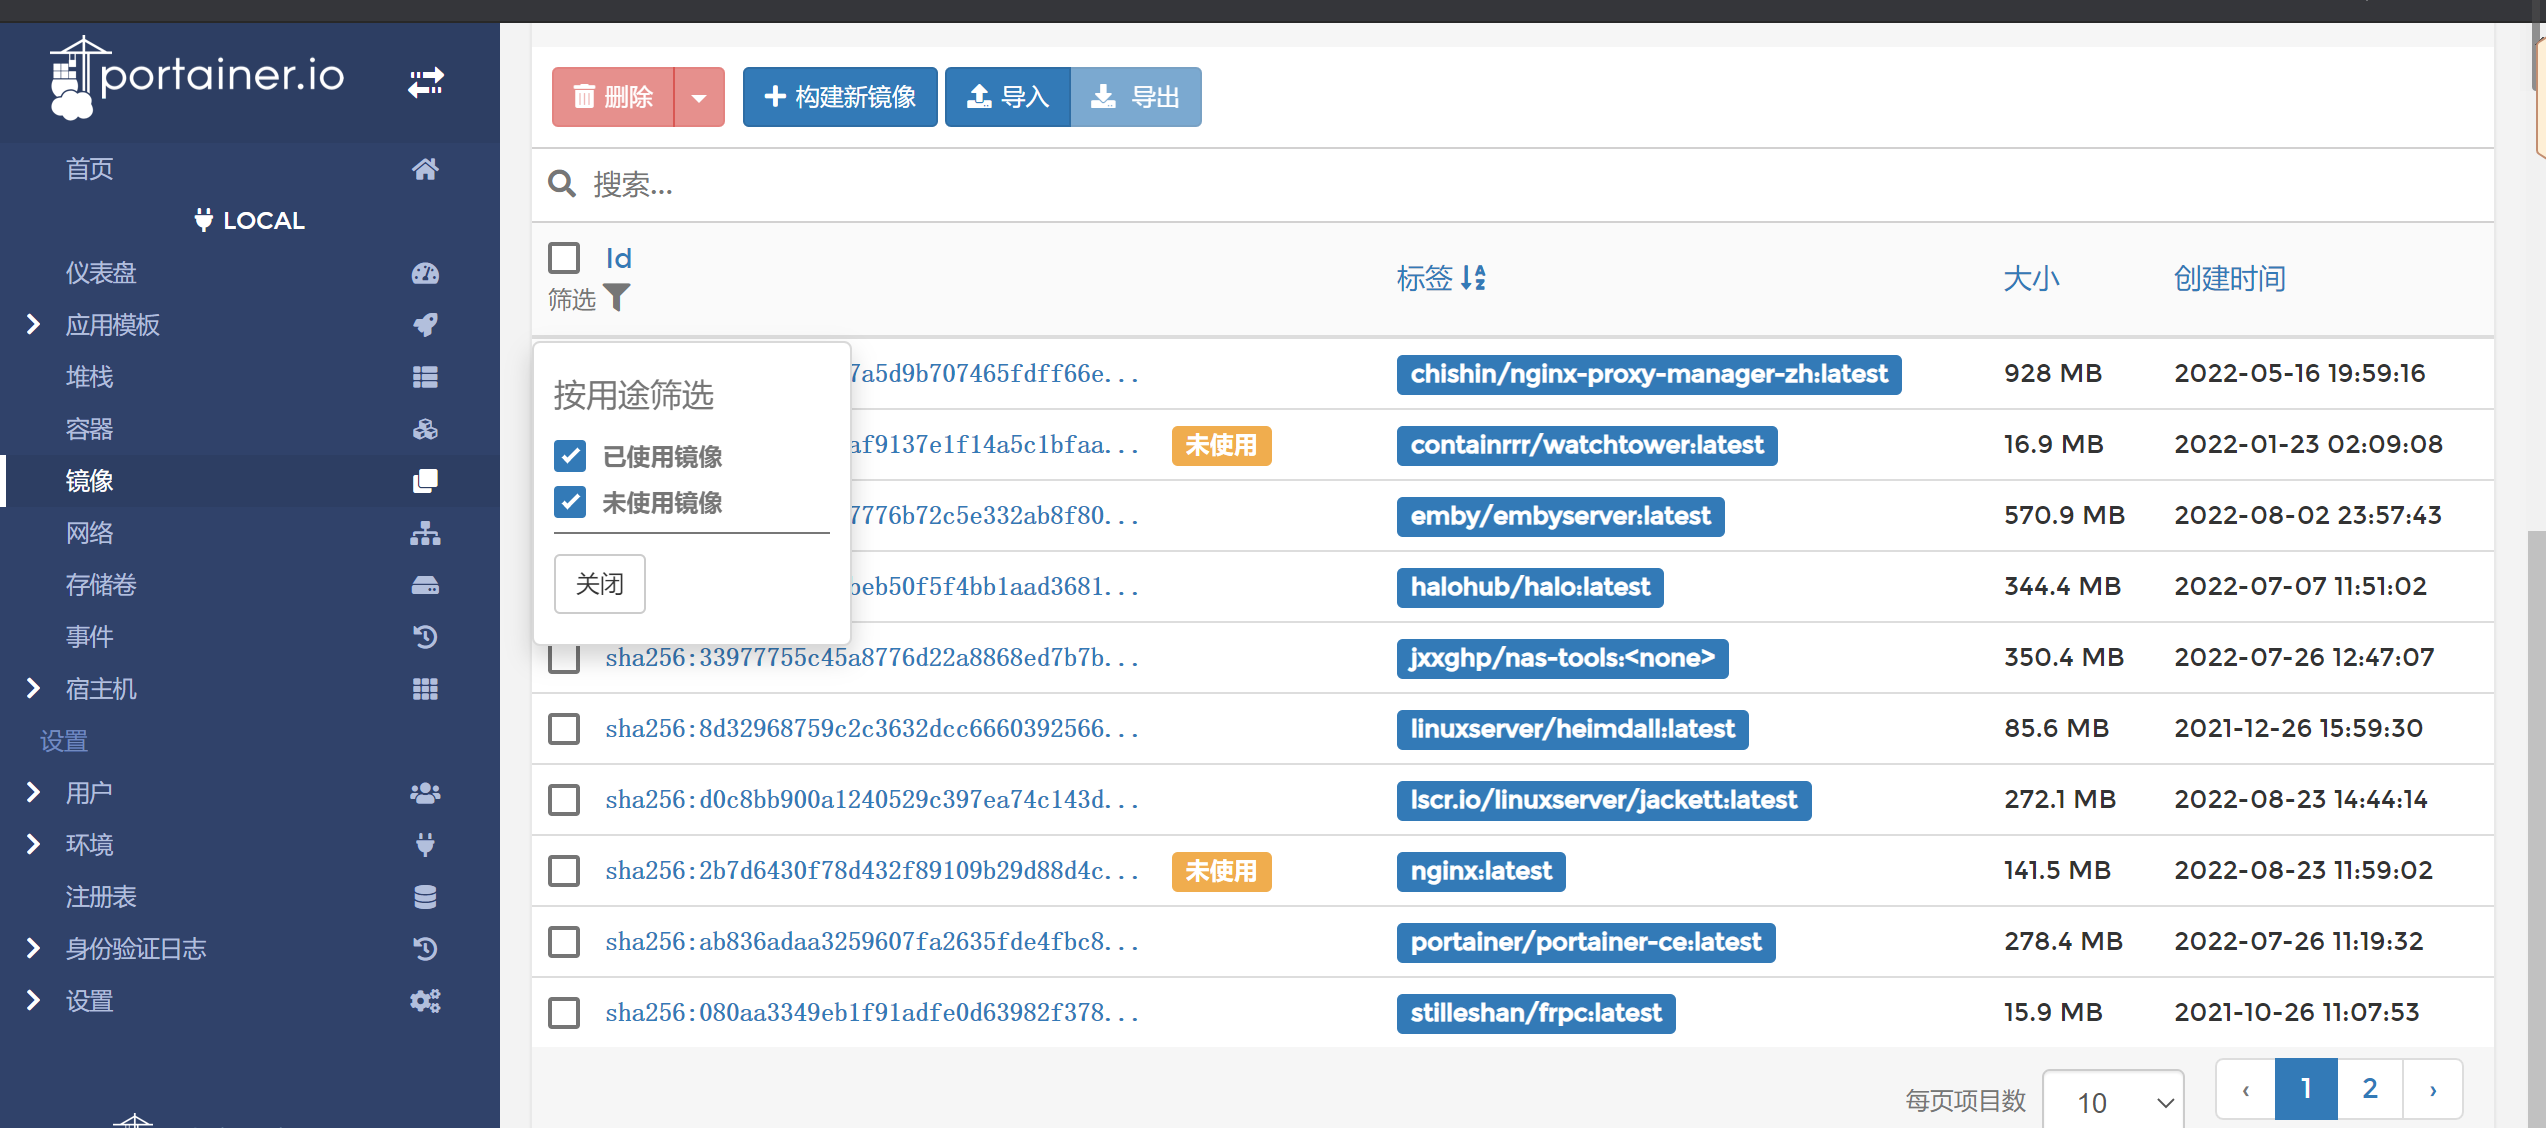The image size is (2546, 1128).
Task: Click the home icon beside 首页
Action: pos(425,169)
